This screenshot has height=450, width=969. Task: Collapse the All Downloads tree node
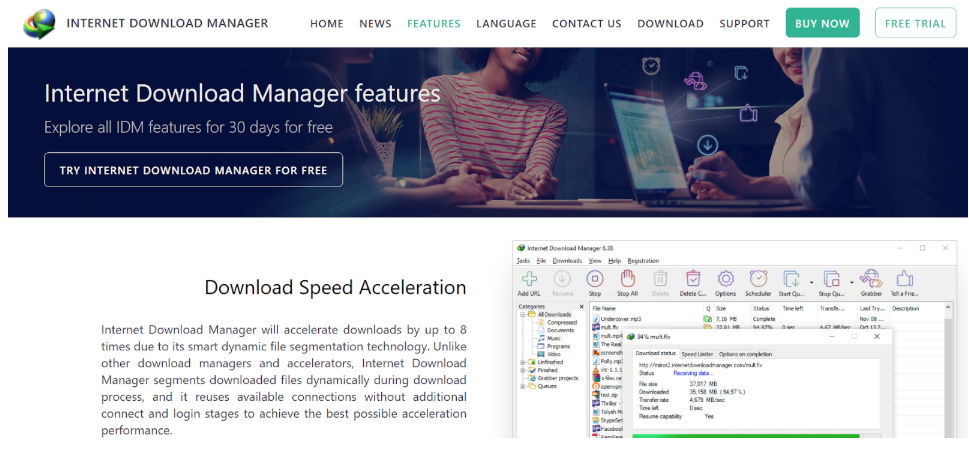click(523, 315)
